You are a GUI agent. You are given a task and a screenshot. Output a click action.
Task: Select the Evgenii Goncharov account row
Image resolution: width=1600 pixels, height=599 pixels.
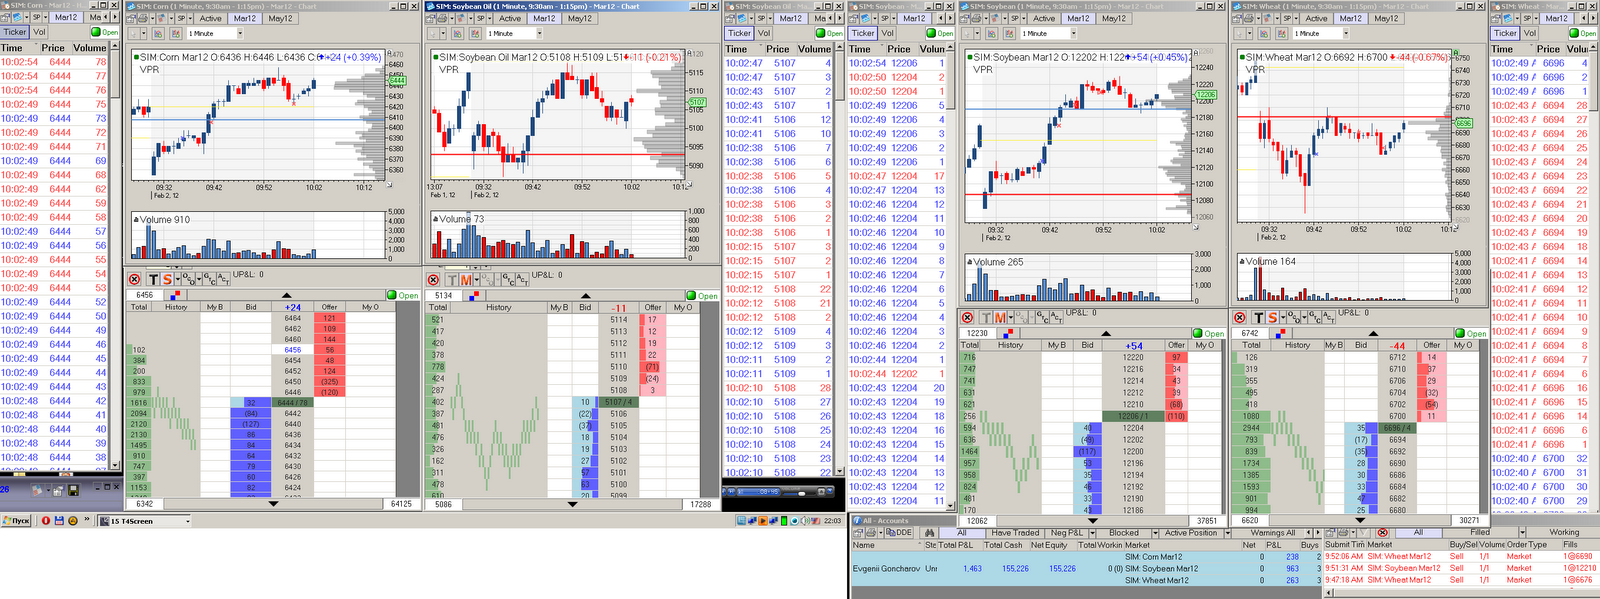click(1086, 568)
